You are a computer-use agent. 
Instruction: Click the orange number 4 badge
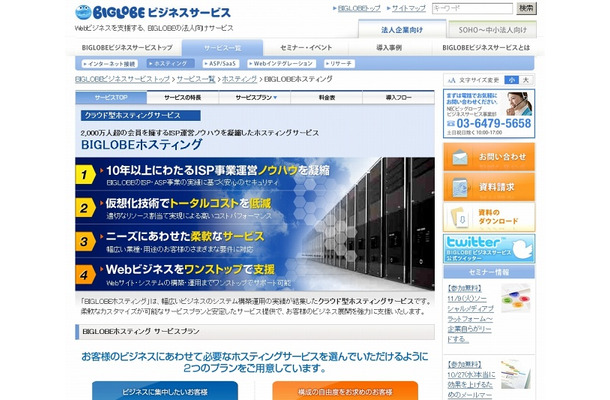[85, 275]
